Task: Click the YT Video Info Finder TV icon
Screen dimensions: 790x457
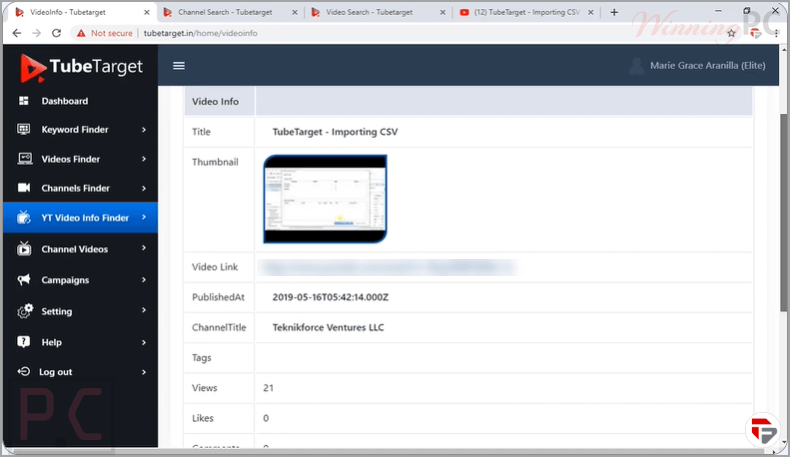Action: click(24, 217)
